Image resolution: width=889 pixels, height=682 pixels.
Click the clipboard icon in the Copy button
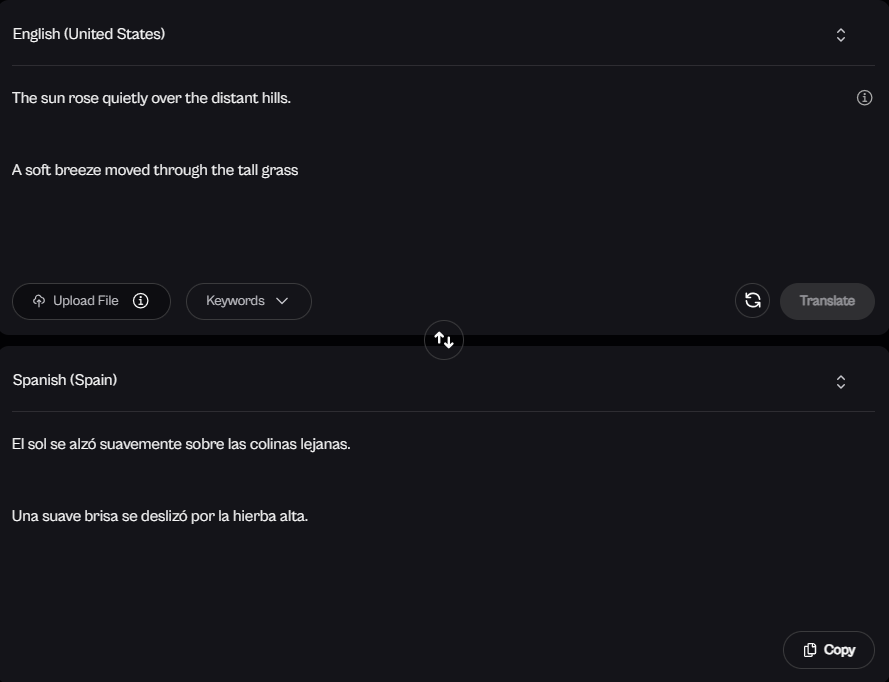pos(810,650)
